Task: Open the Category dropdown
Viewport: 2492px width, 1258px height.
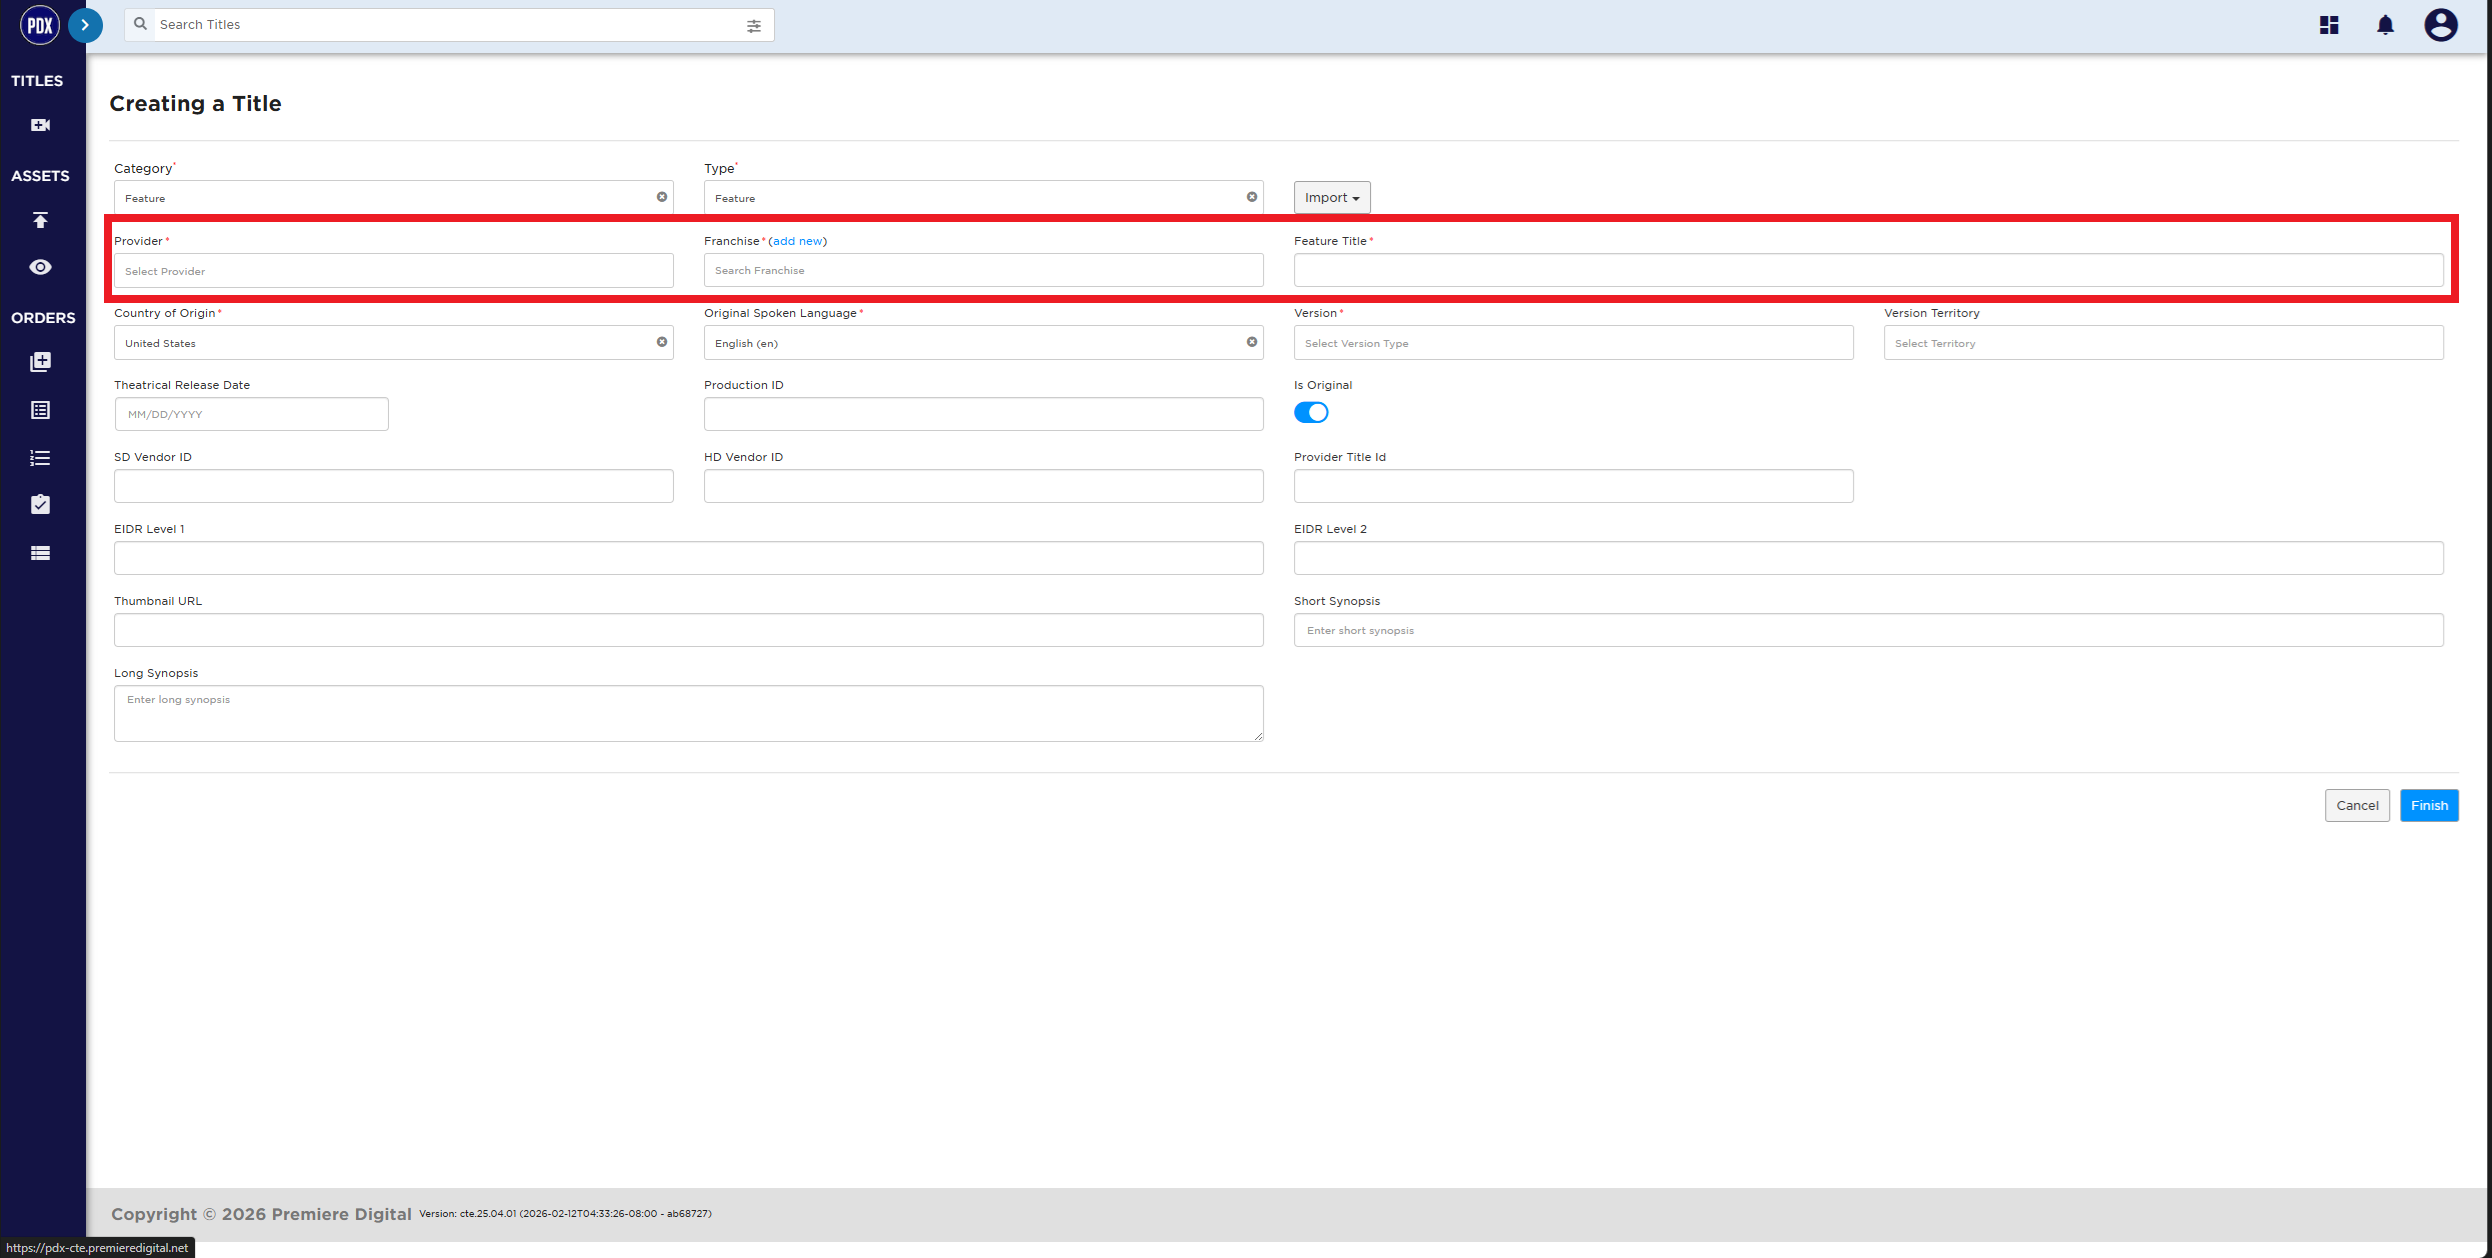Action: pos(394,198)
